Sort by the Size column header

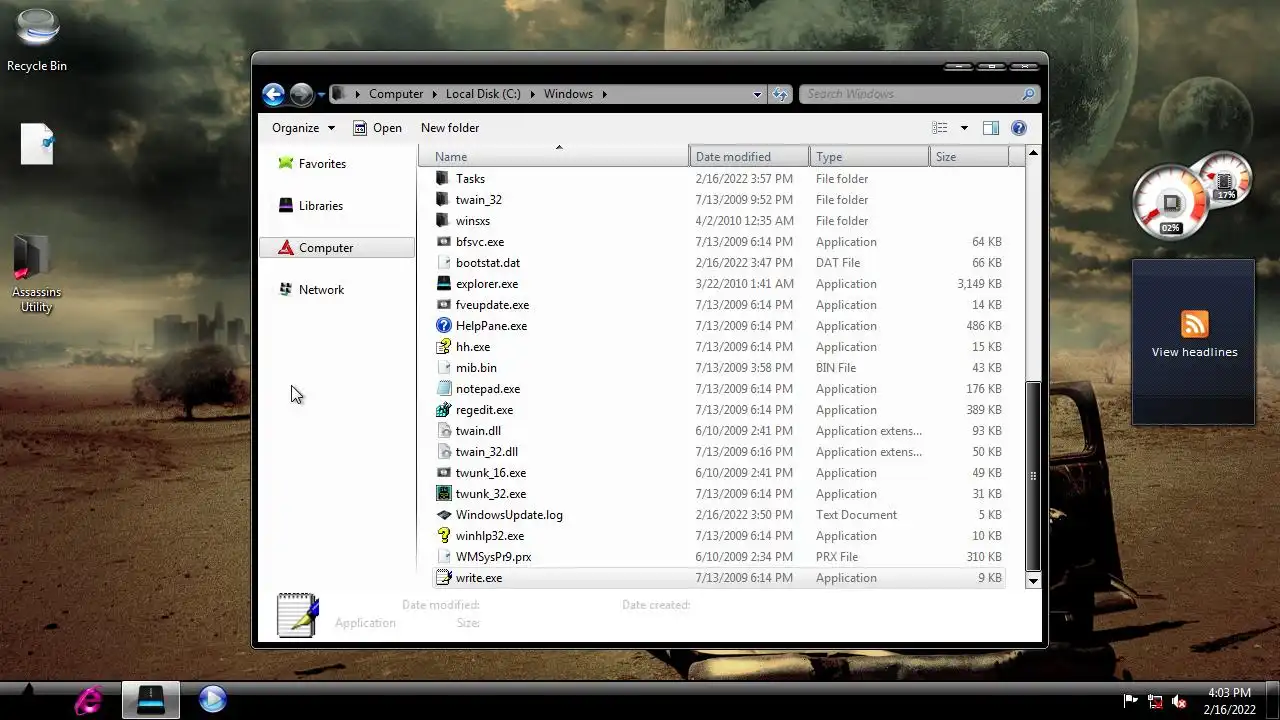(969, 157)
